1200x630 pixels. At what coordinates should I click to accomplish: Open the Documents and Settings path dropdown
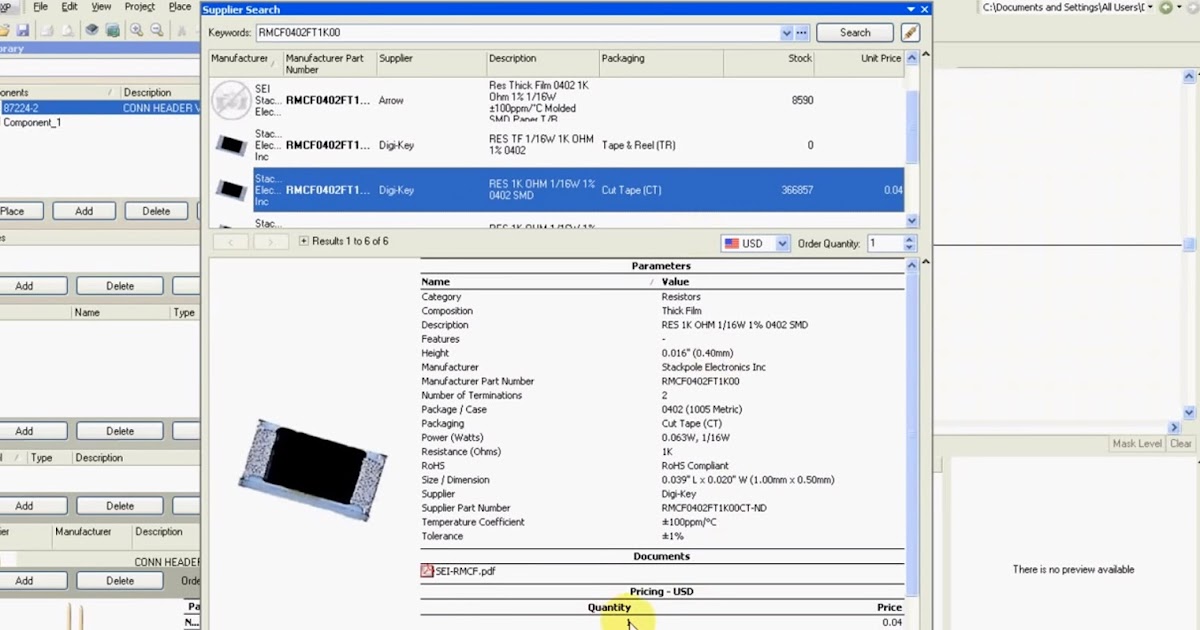point(1149,8)
